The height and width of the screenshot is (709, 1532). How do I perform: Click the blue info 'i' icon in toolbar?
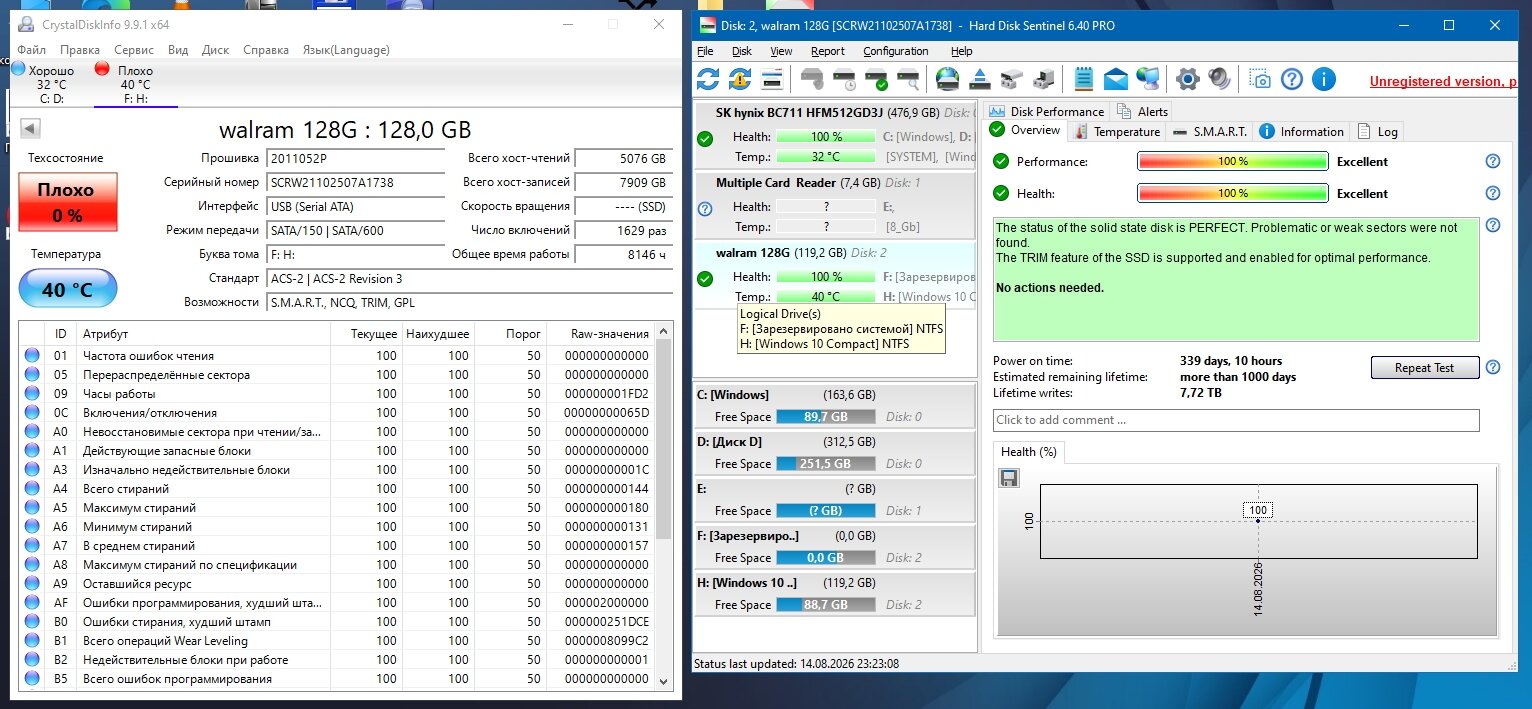tap(1324, 79)
